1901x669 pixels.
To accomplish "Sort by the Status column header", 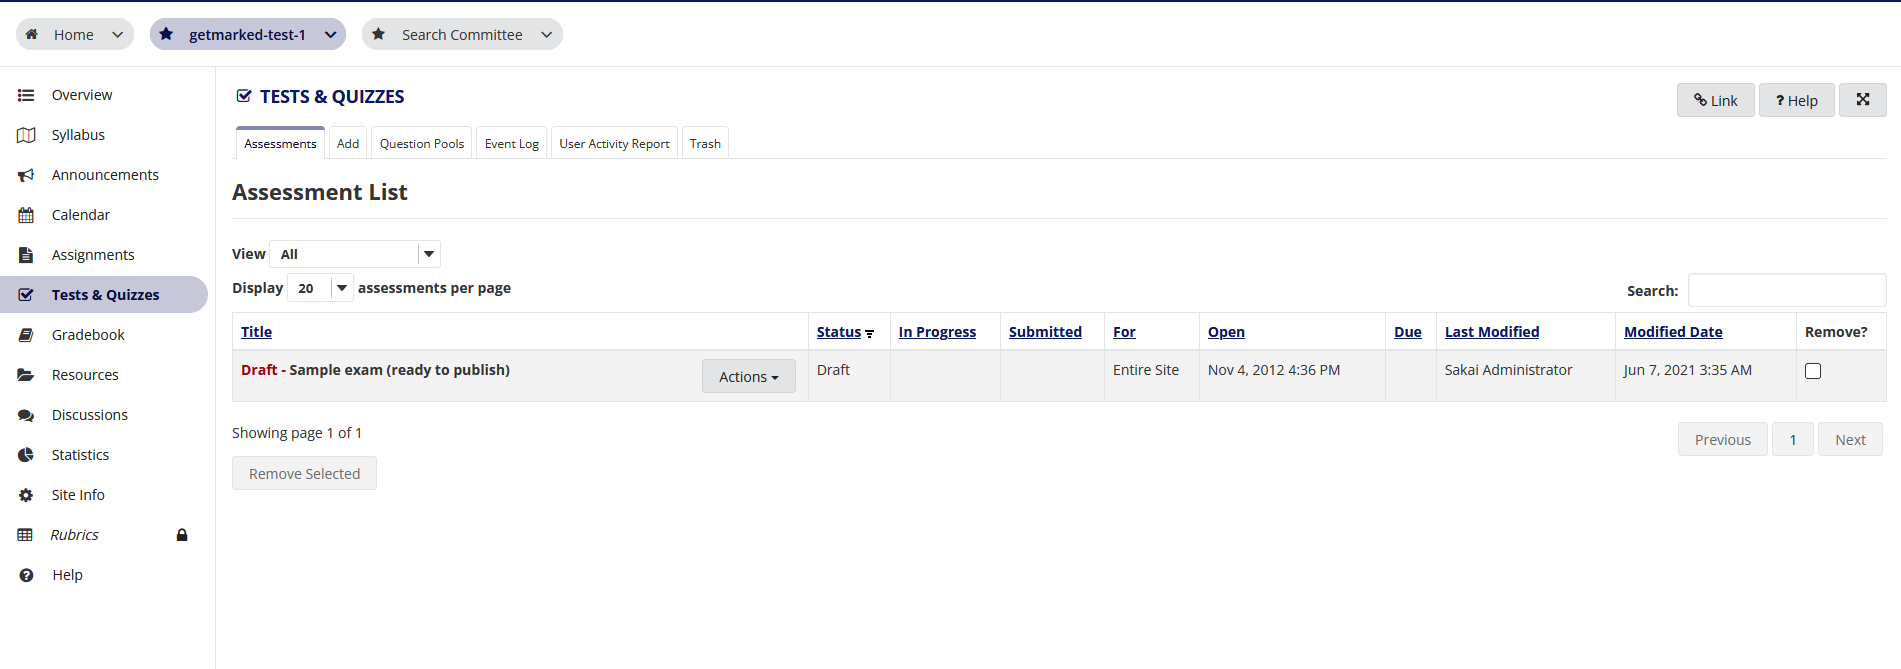I will (839, 332).
